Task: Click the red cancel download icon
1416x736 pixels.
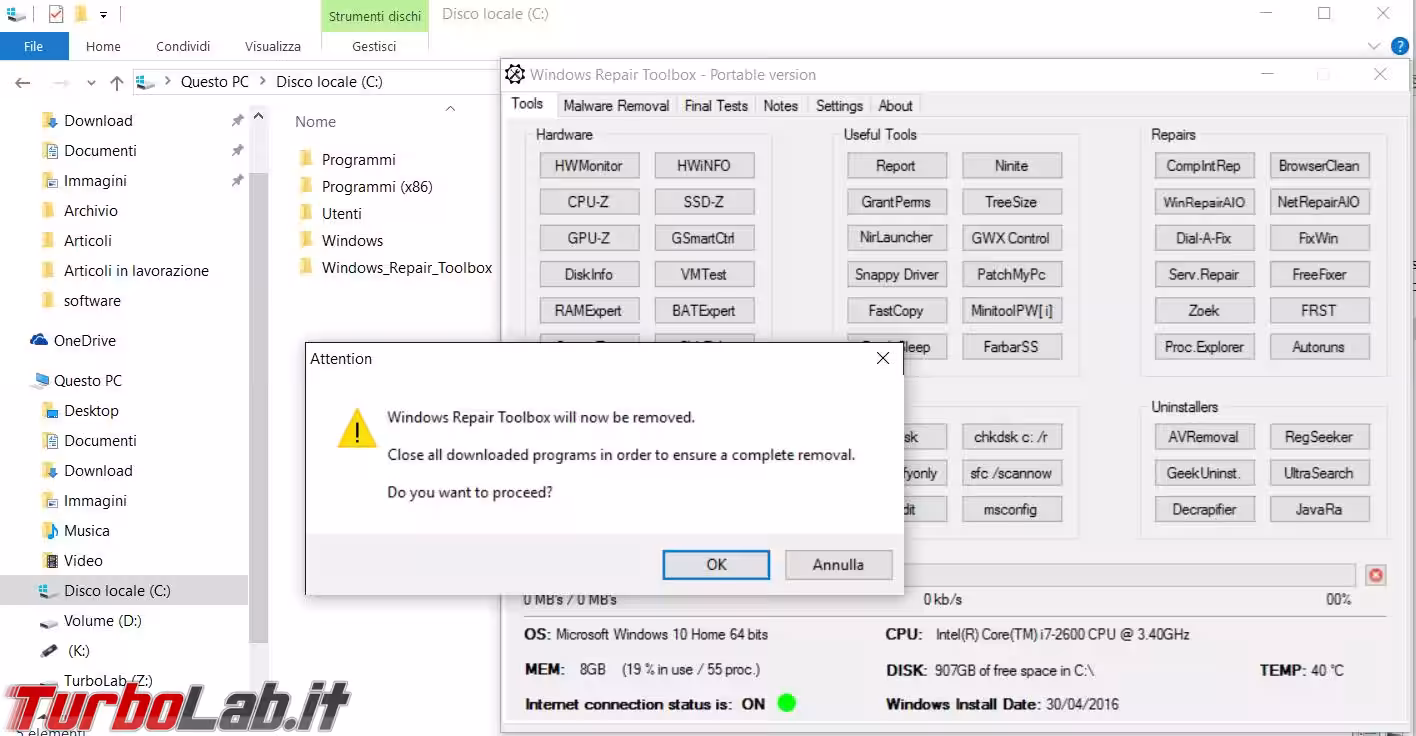Action: (x=1376, y=575)
